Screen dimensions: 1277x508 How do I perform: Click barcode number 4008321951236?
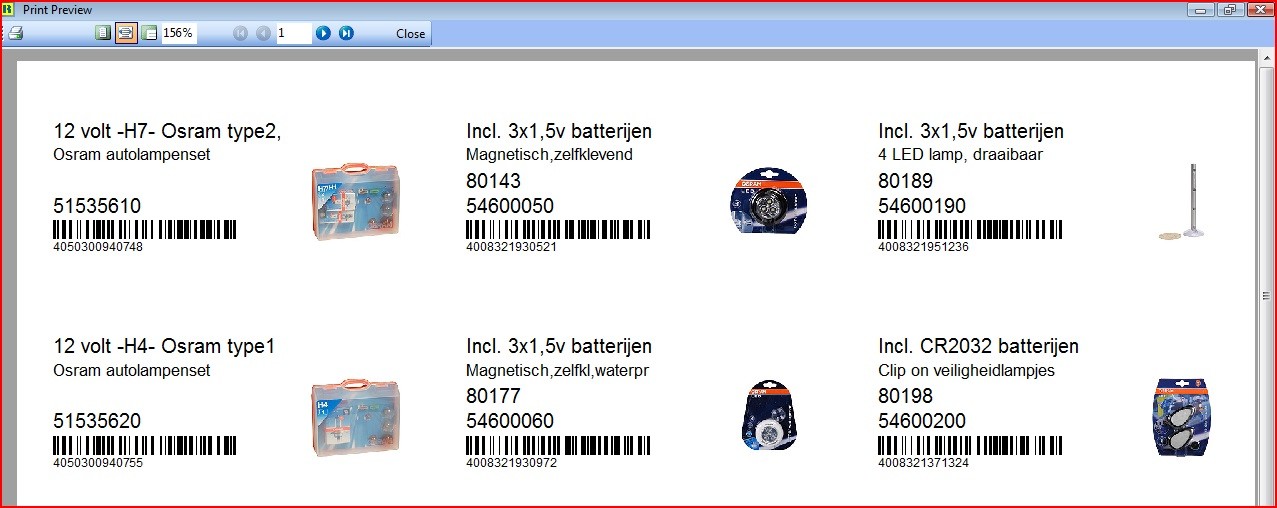[923, 247]
